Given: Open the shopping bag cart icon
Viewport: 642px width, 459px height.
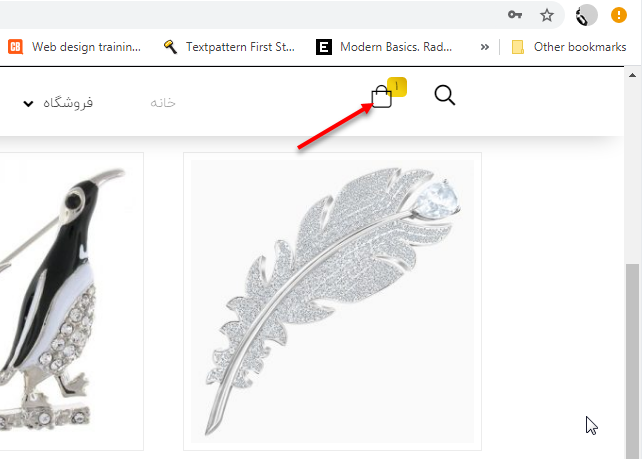Looking at the screenshot, I should (x=382, y=97).
